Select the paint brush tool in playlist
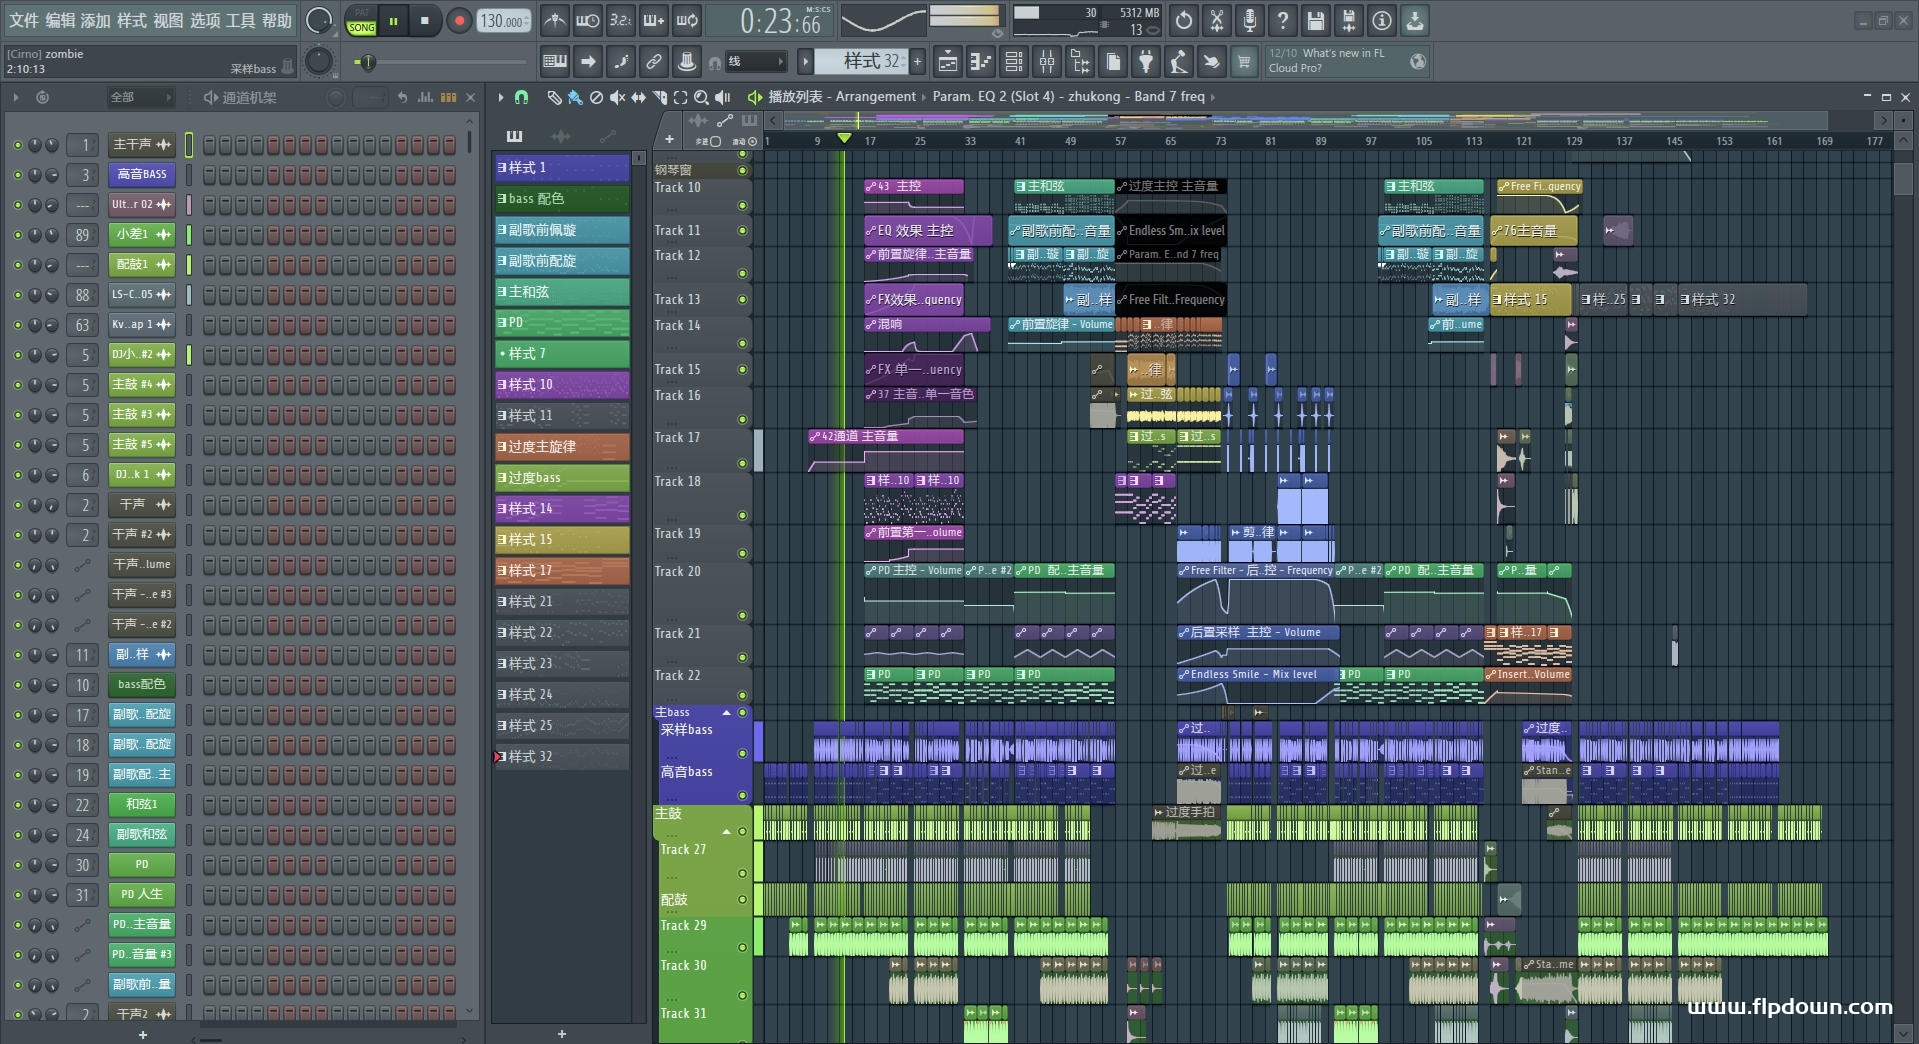 575,97
